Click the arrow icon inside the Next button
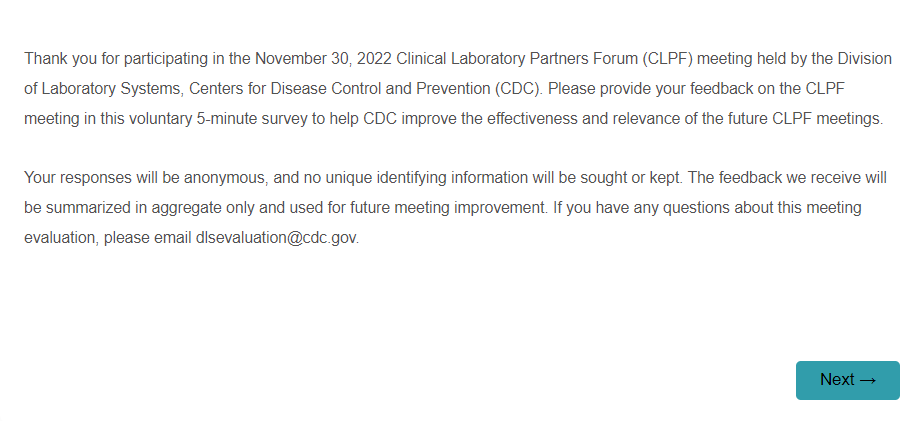 pyautogui.click(x=867, y=380)
